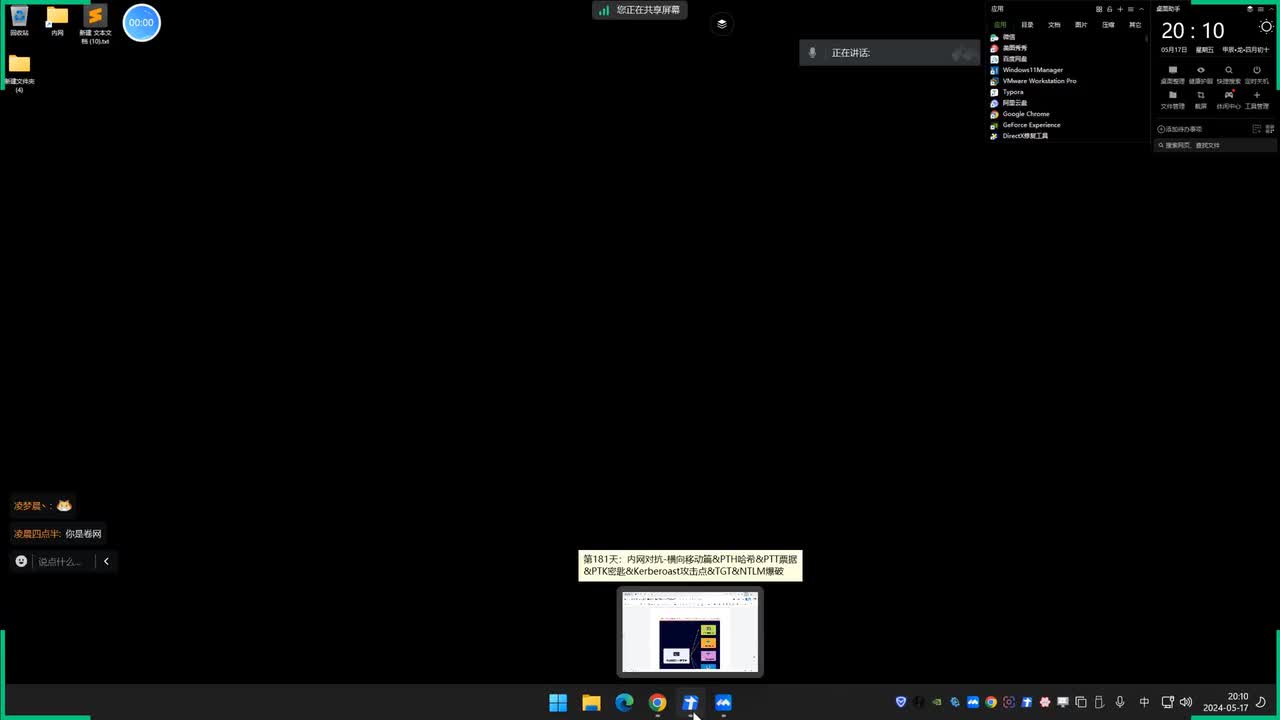Select the 应用 tab in app panel
Image resolution: width=1280 pixels, height=720 pixels.
pyautogui.click(x=1000, y=25)
